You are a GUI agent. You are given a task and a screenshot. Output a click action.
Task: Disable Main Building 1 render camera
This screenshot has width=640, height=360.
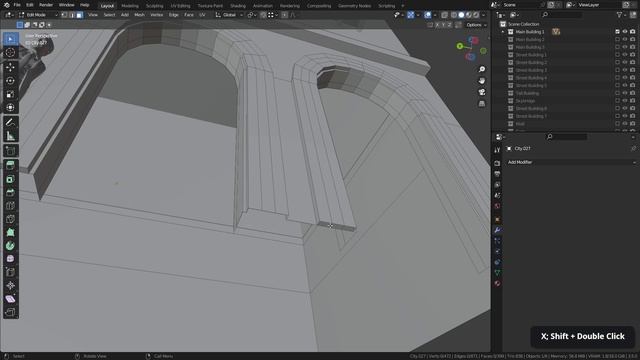pyautogui.click(x=633, y=32)
